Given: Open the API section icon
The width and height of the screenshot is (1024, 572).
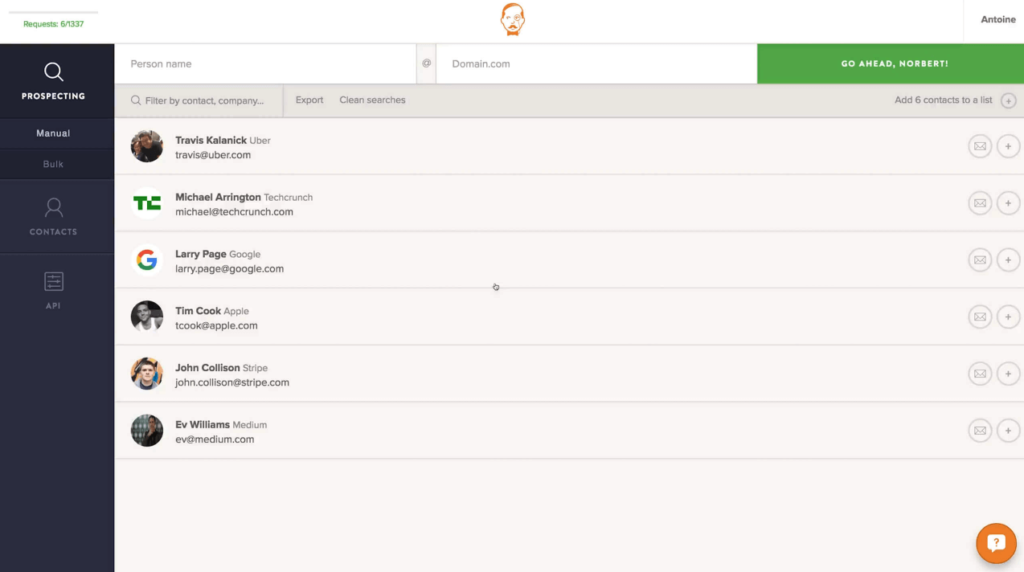Looking at the screenshot, I should [x=54, y=281].
